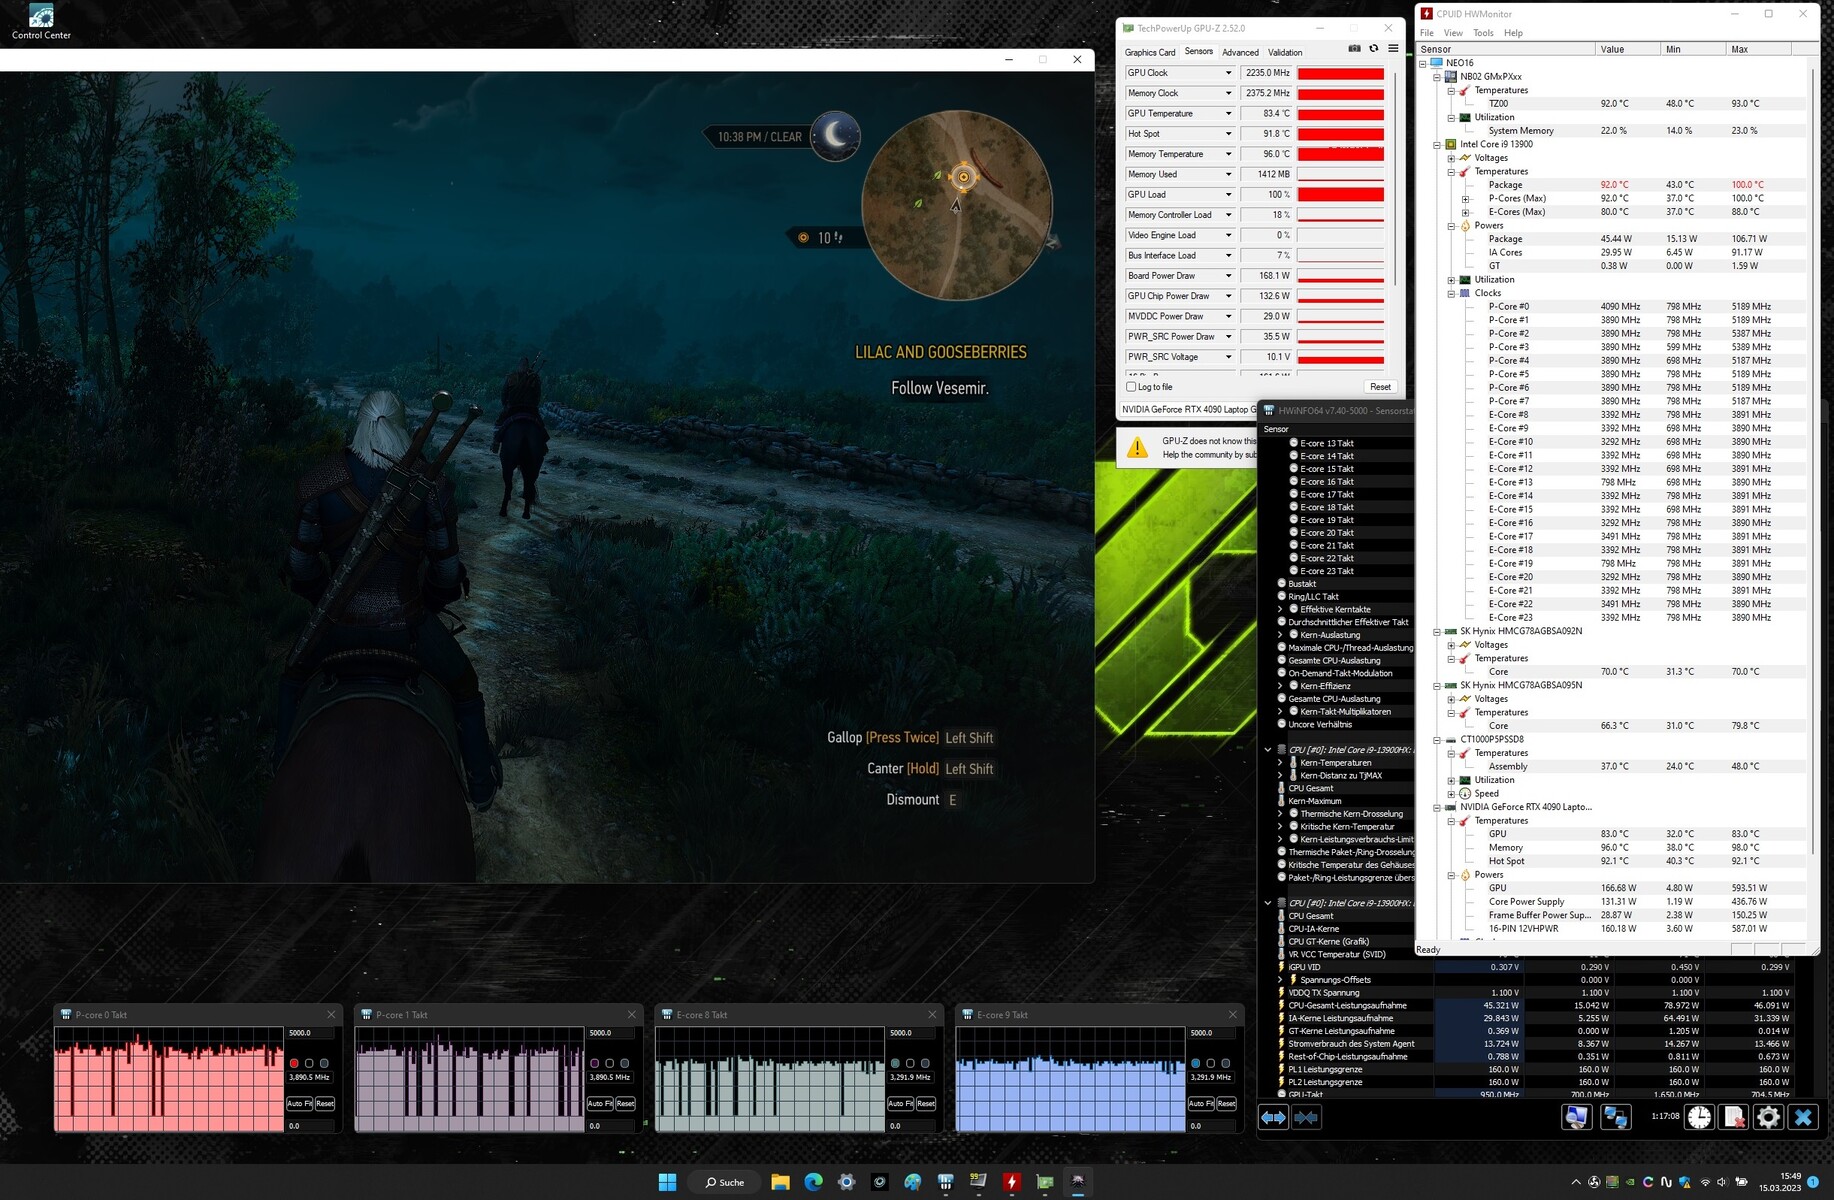Image resolution: width=1834 pixels, height=1200 pixels.
Task: Switch to the Graphics Card tab in GPU-Z
Action: [x=1150, y=52]
